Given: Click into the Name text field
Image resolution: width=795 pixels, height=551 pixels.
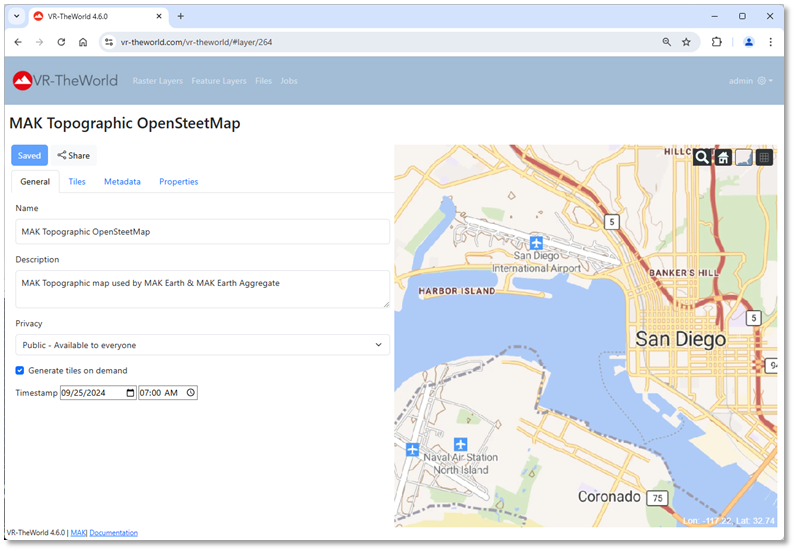Looking at the screenshot, I should (202, 232).
